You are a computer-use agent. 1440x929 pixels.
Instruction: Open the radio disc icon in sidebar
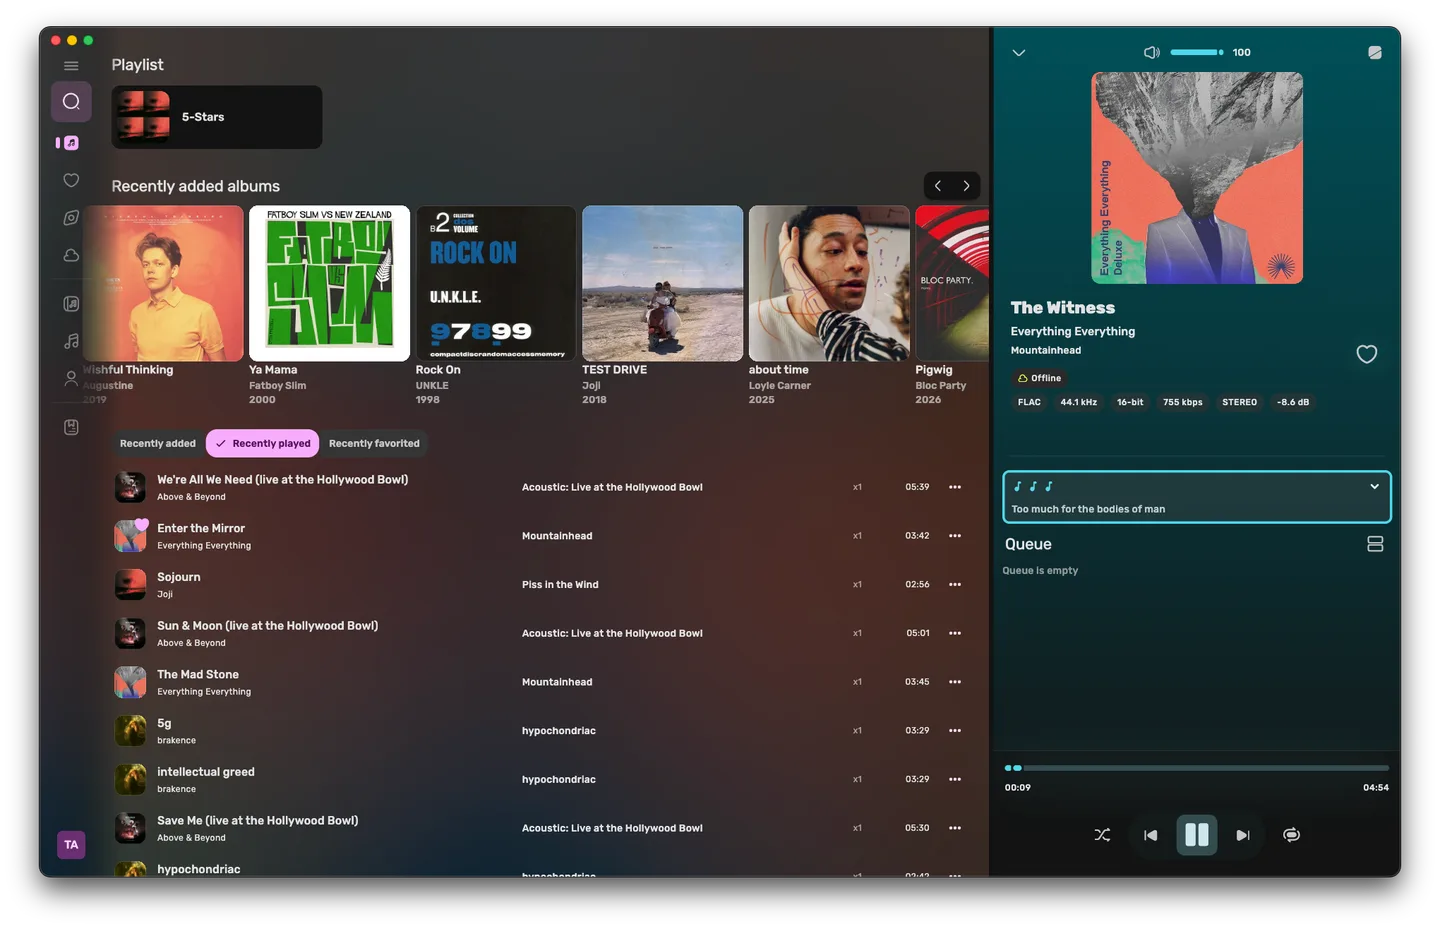click(x=71, y=217)
